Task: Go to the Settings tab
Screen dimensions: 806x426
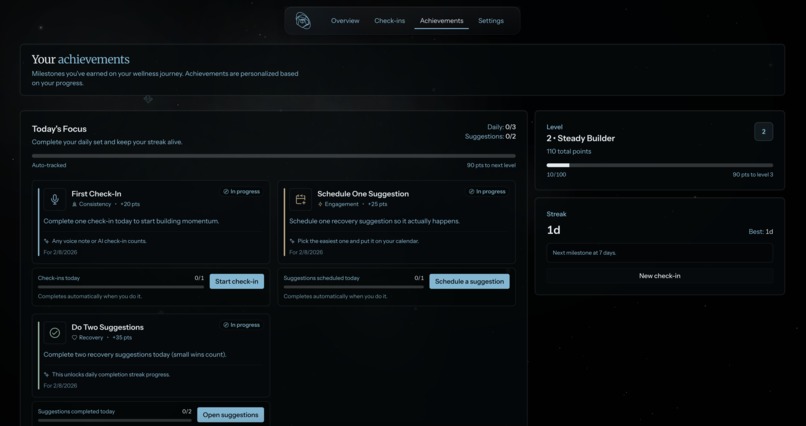Action: (x=490, y=21)
